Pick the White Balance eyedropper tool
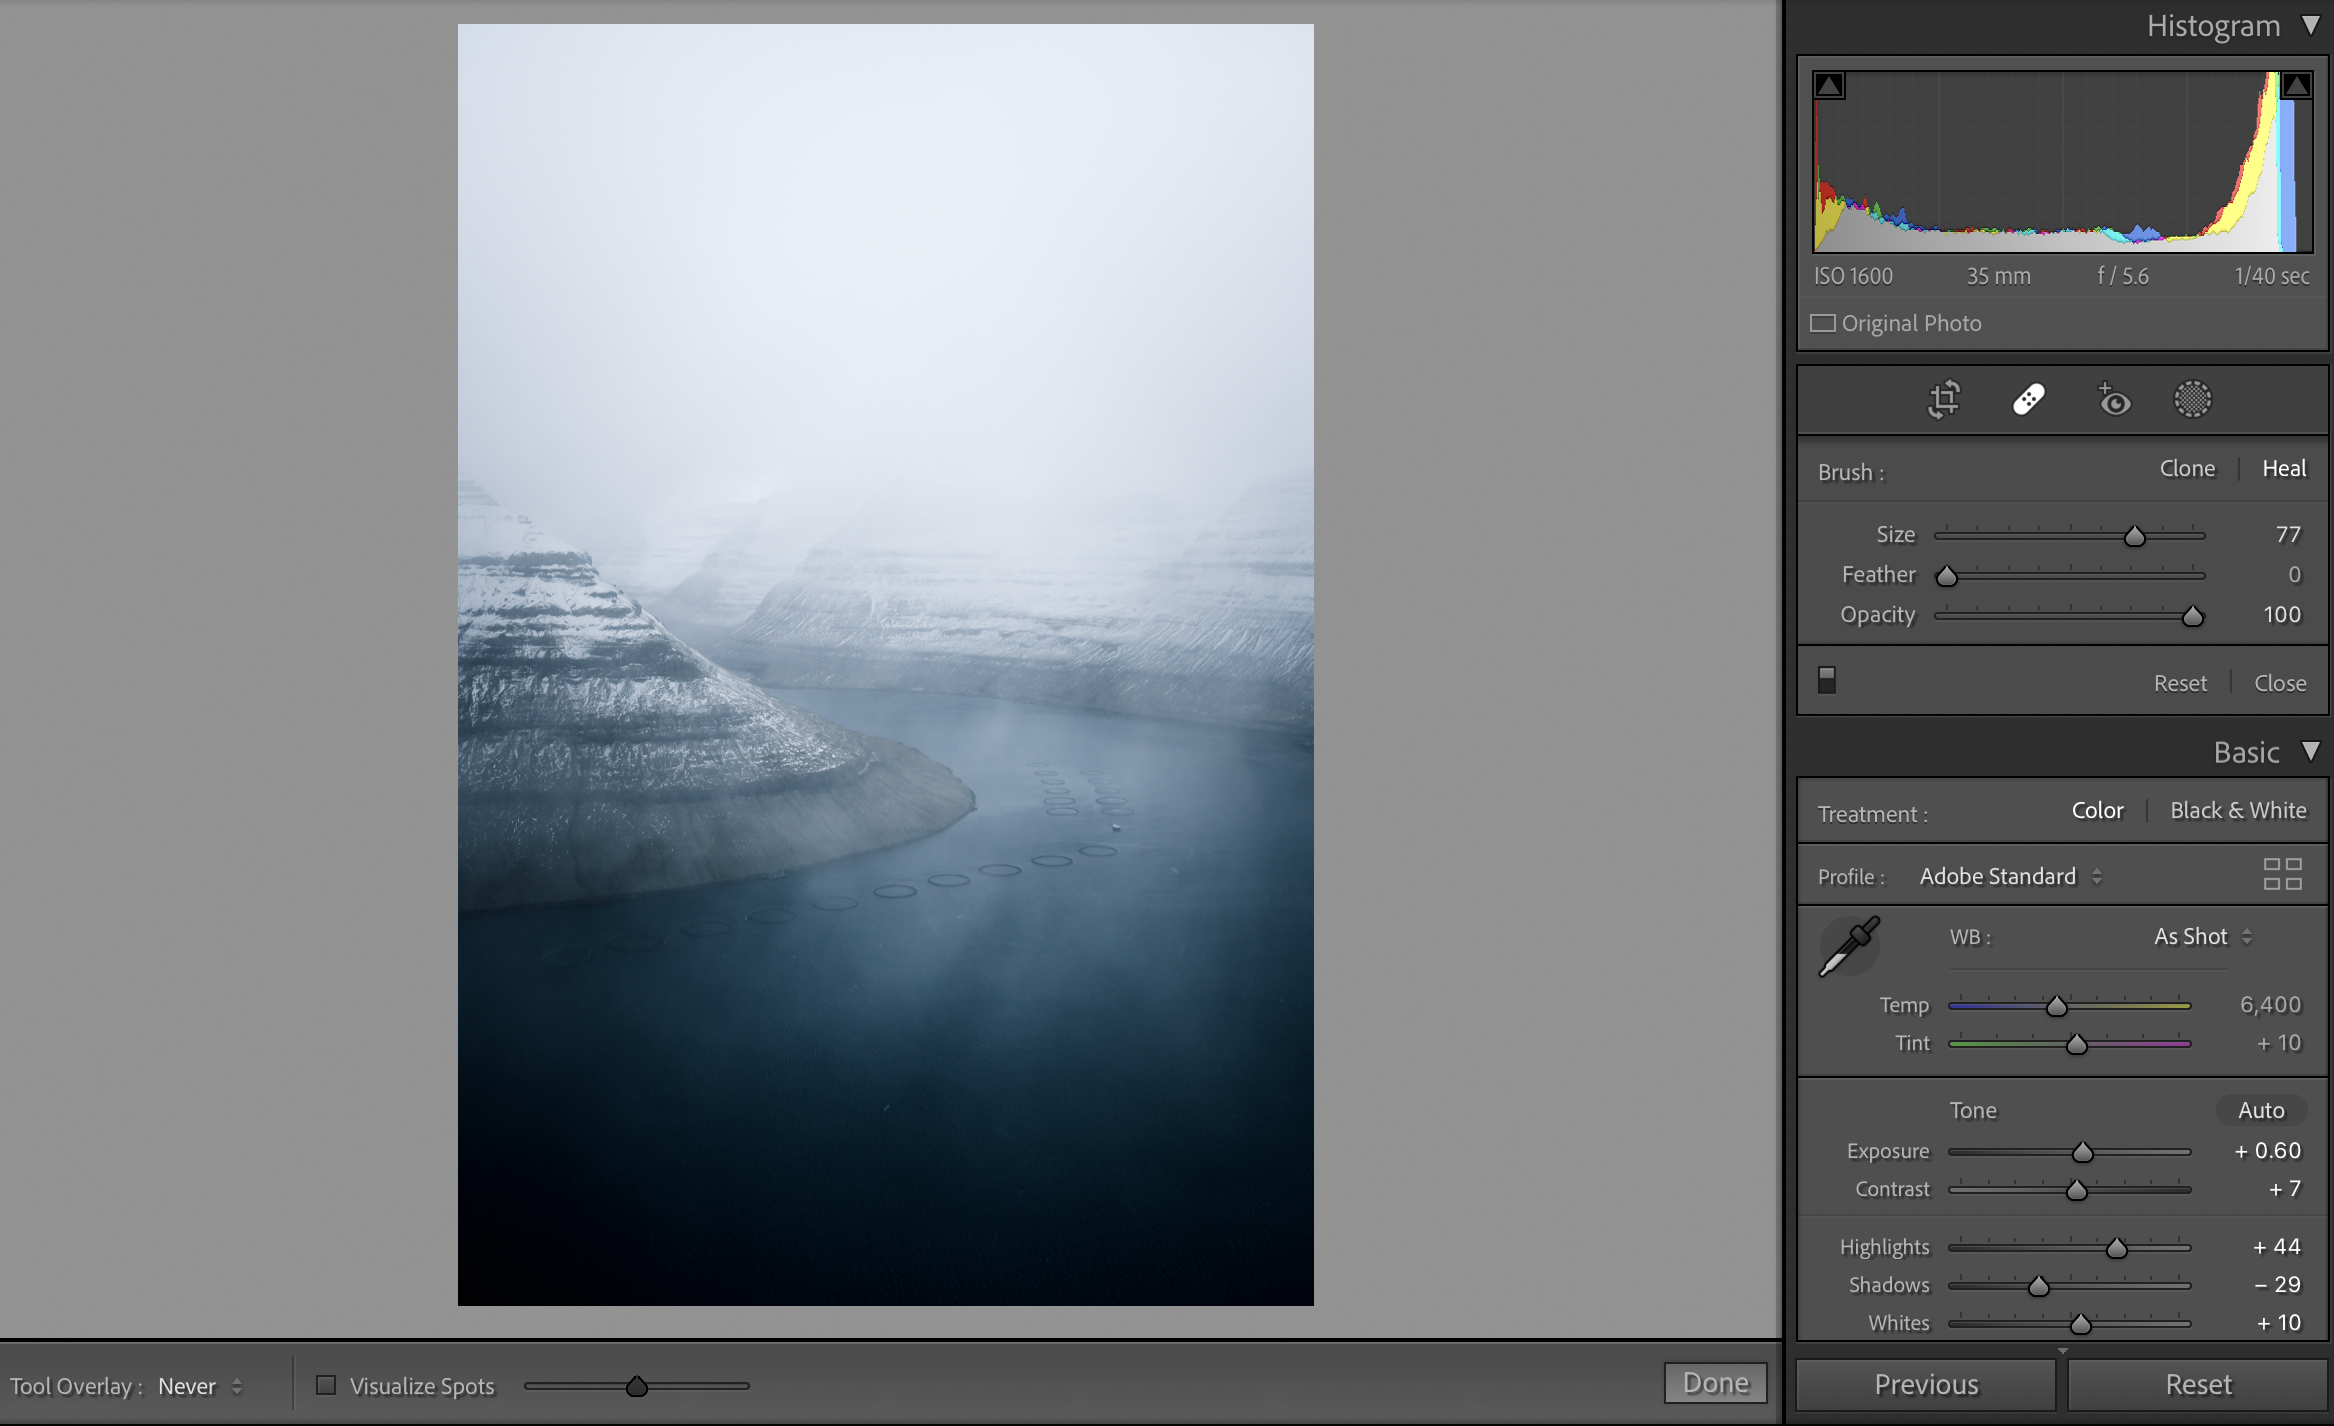Screen dimensions: 2334x1426 pyautogui.click(x=1848, y=945)
